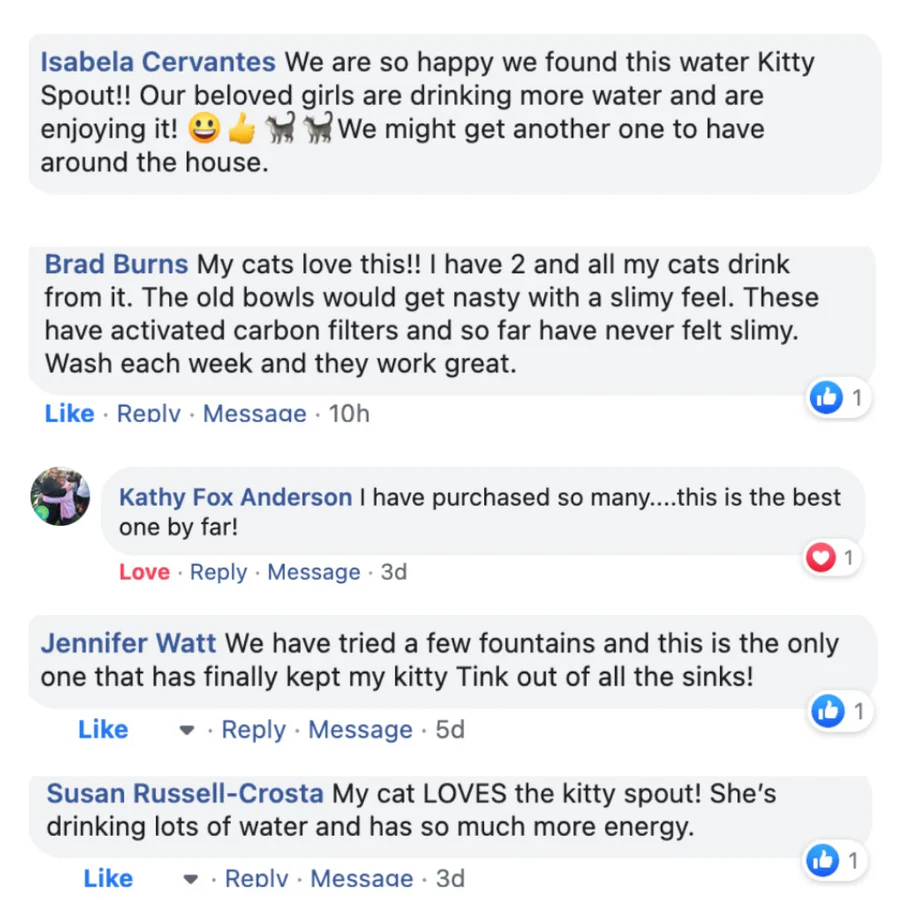The image size is (900, 900).
Task: Toggle the Love reaction on Kathy's comment
Action: point(144,572)
